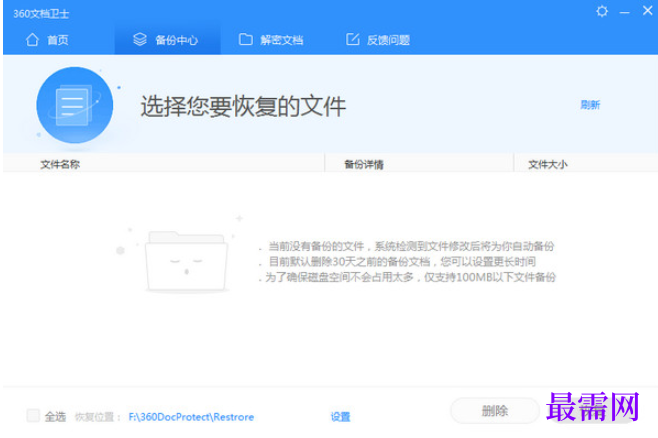Click the empty folder illustration
Viewport: 658px width, 438px height.
[x=186, y=261]
